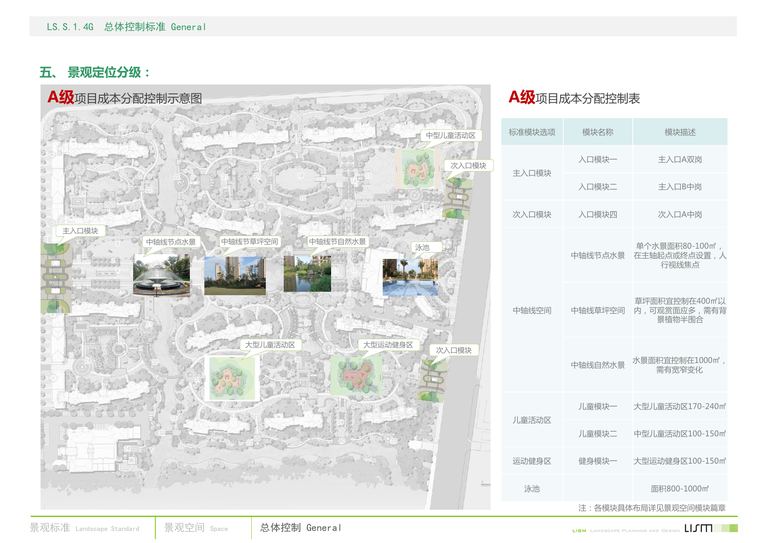Click the A级项目成本分配控制表 title
Viewport: 768px width, 543px height.
click(x=574, y=97)
